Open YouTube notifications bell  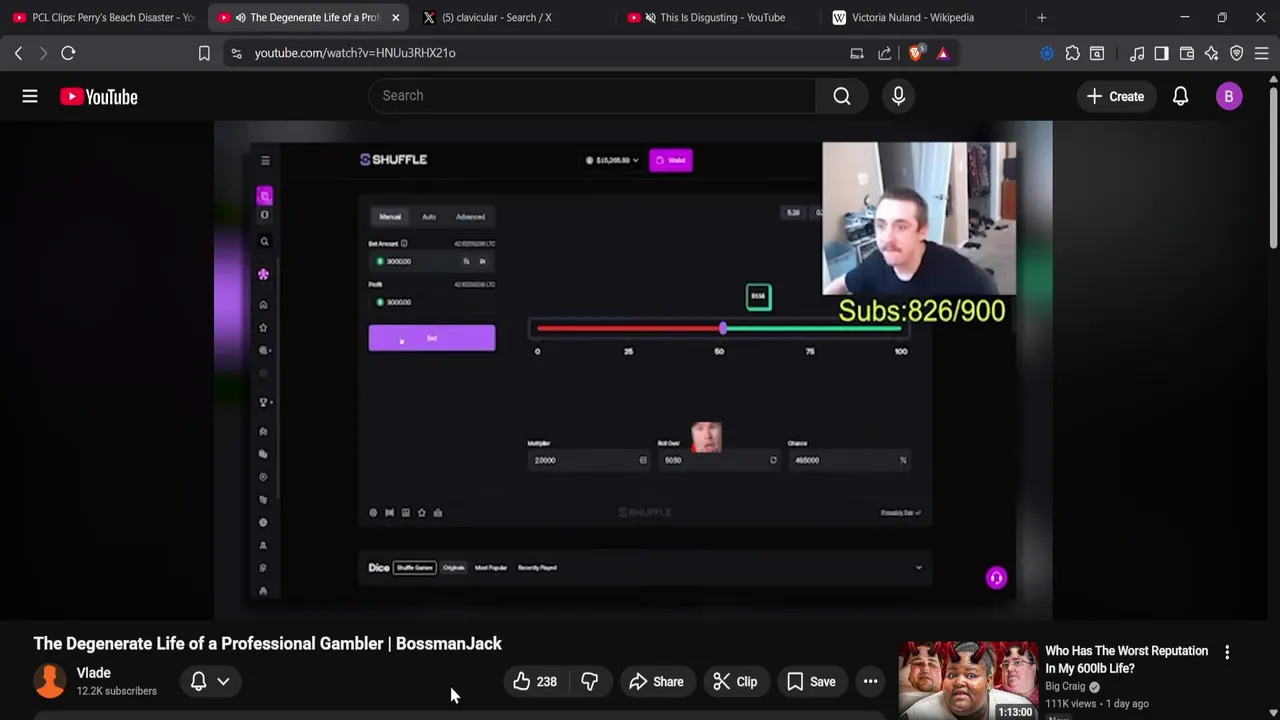1180,97
